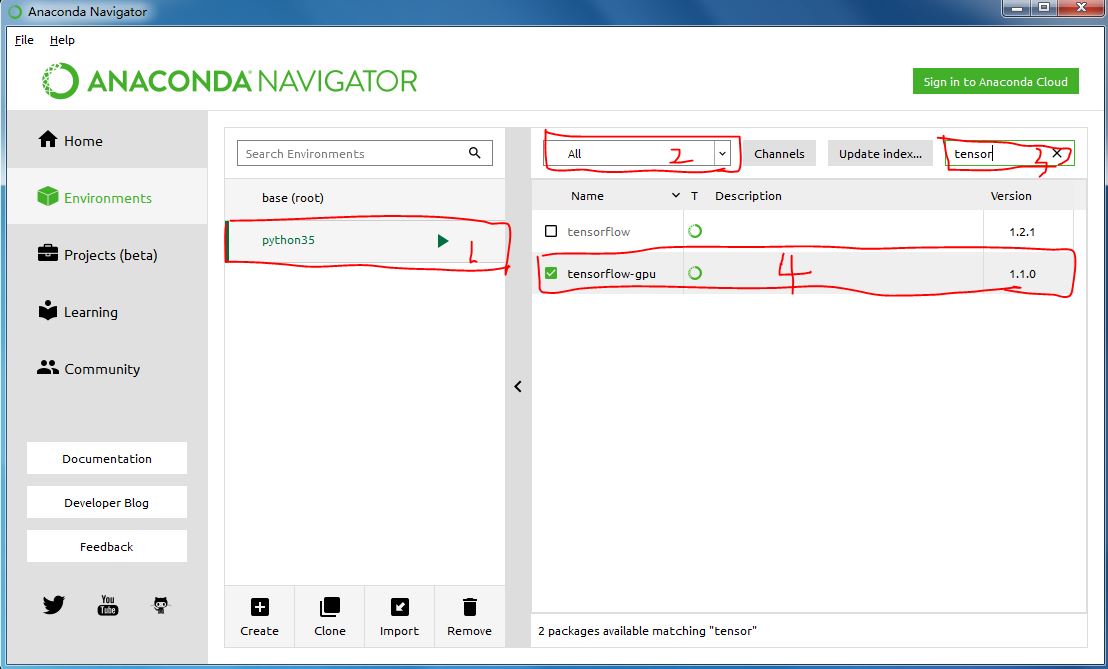The height and width of the screenshot is (669, 1108).
Task: Sort packages by the Name column header
Action: pyautogui.click(x=587, y=196)
